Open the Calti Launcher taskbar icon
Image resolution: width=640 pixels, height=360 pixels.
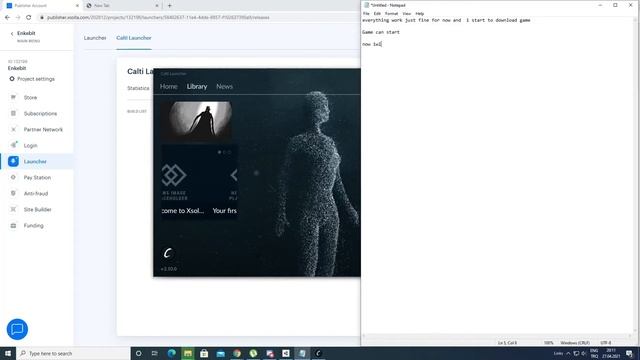click(318, 353)
